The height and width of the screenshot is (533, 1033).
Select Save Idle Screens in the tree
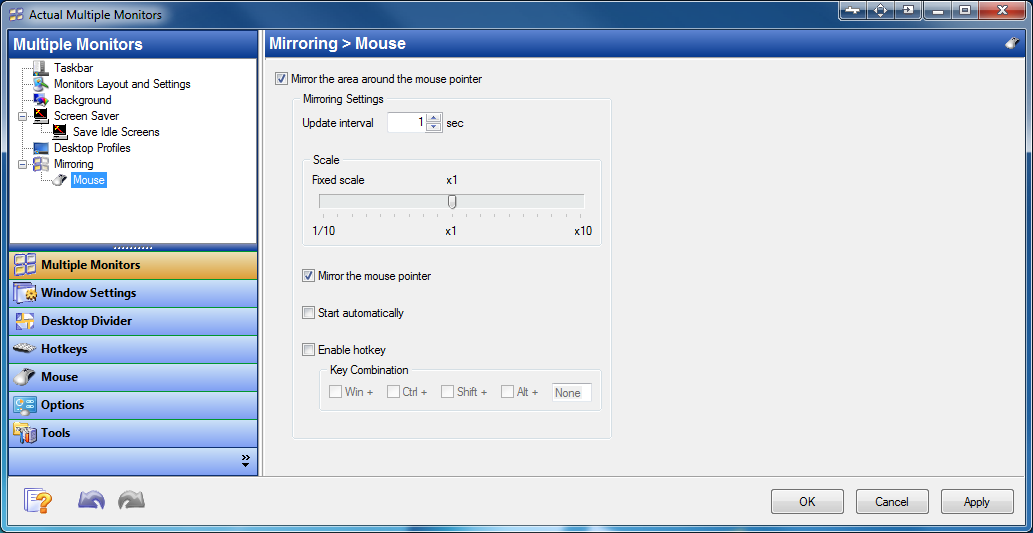(x=116, y=132)
